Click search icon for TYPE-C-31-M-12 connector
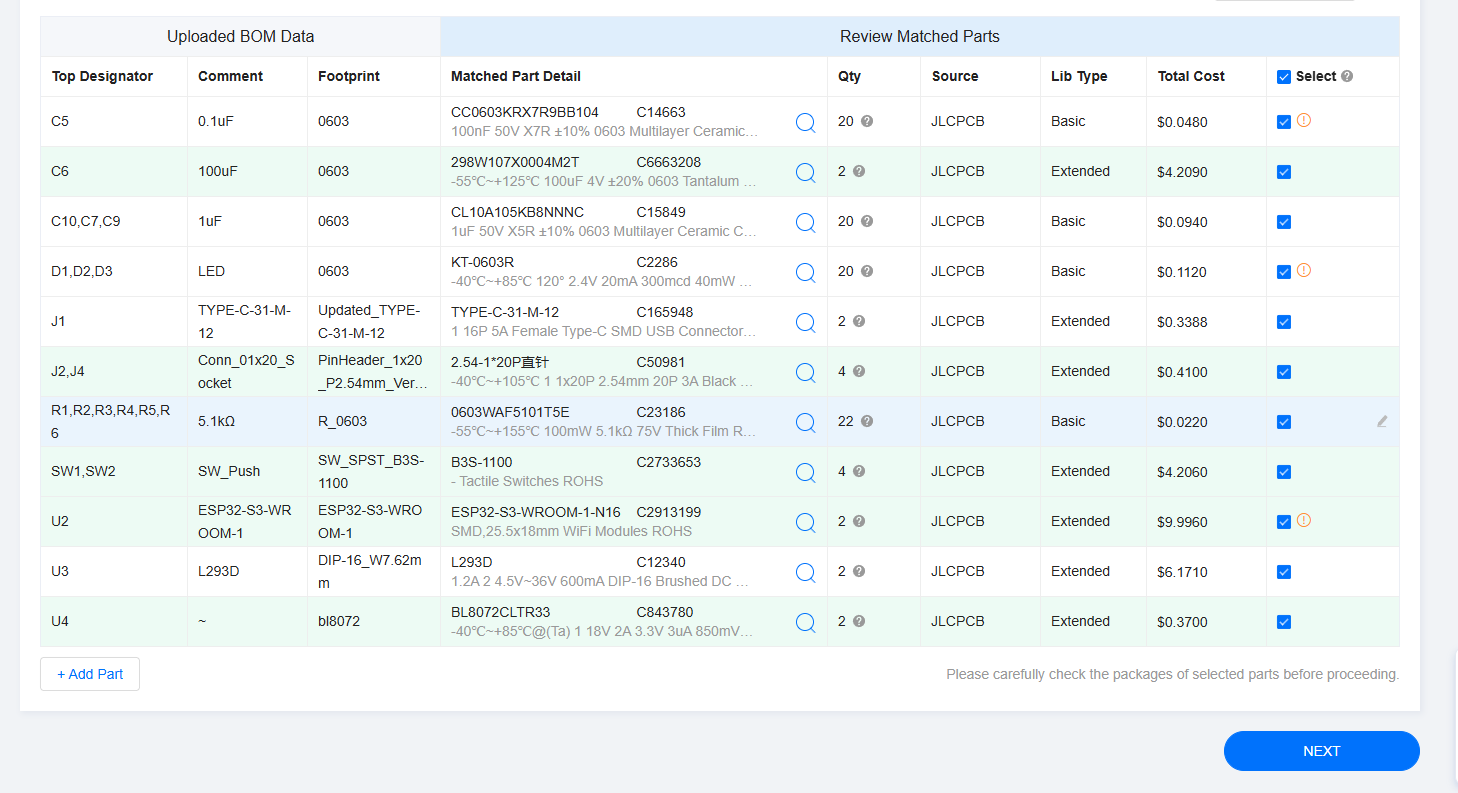1458x793 pixels. coord(805,322)
